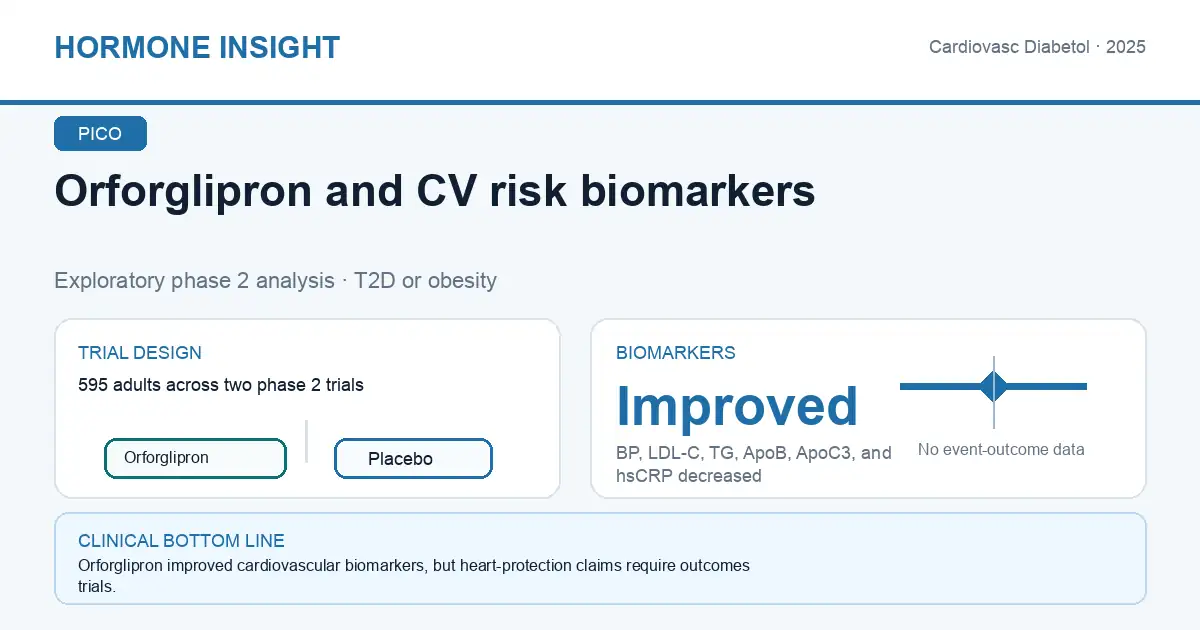Click the Orforglipron arm pill

tap(195, 458)
